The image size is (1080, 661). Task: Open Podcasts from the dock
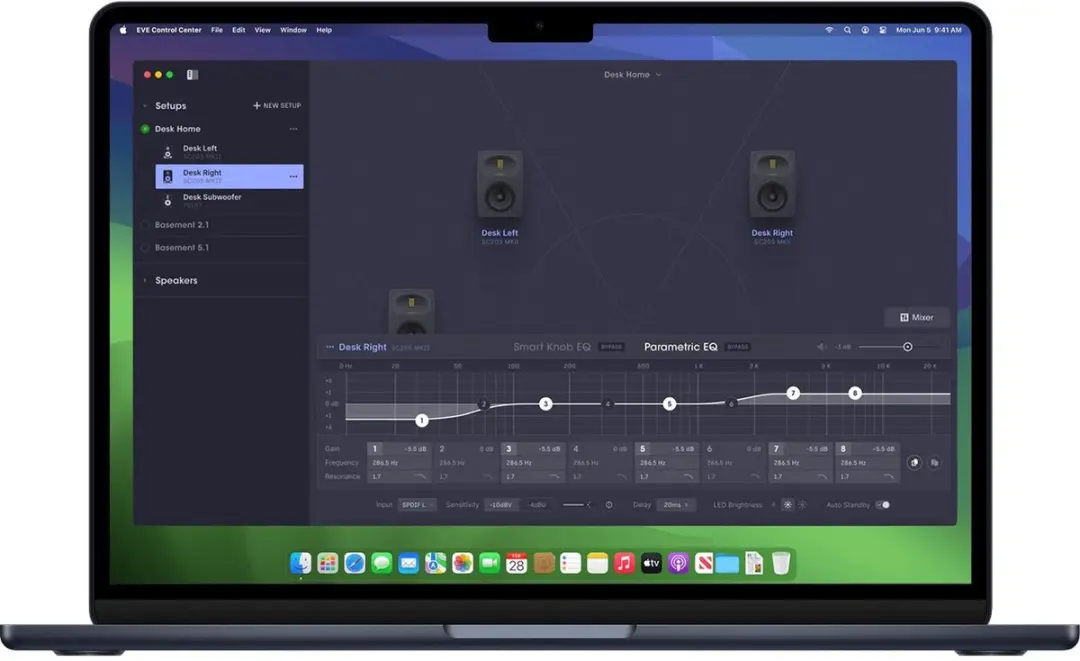pyautogui.click(x=678, y=563)
